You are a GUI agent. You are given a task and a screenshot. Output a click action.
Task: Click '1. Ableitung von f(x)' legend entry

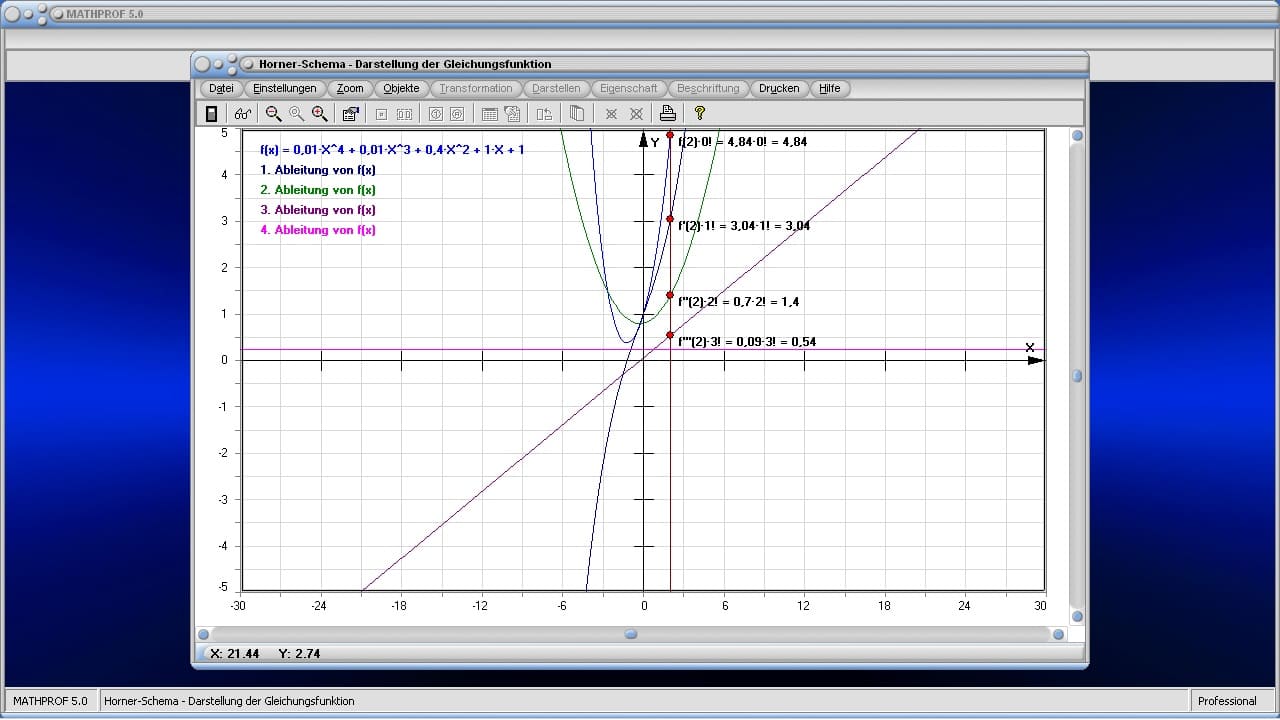[318, 170]
